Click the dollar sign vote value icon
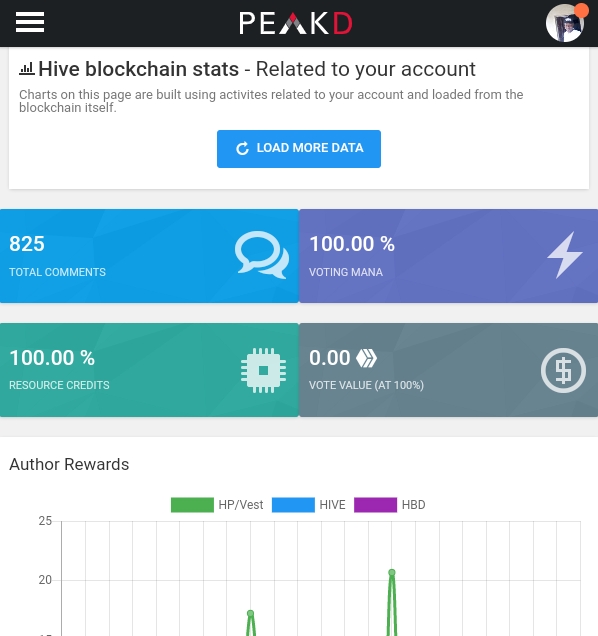This screenshot has width=598, height=636. point(563,370)
